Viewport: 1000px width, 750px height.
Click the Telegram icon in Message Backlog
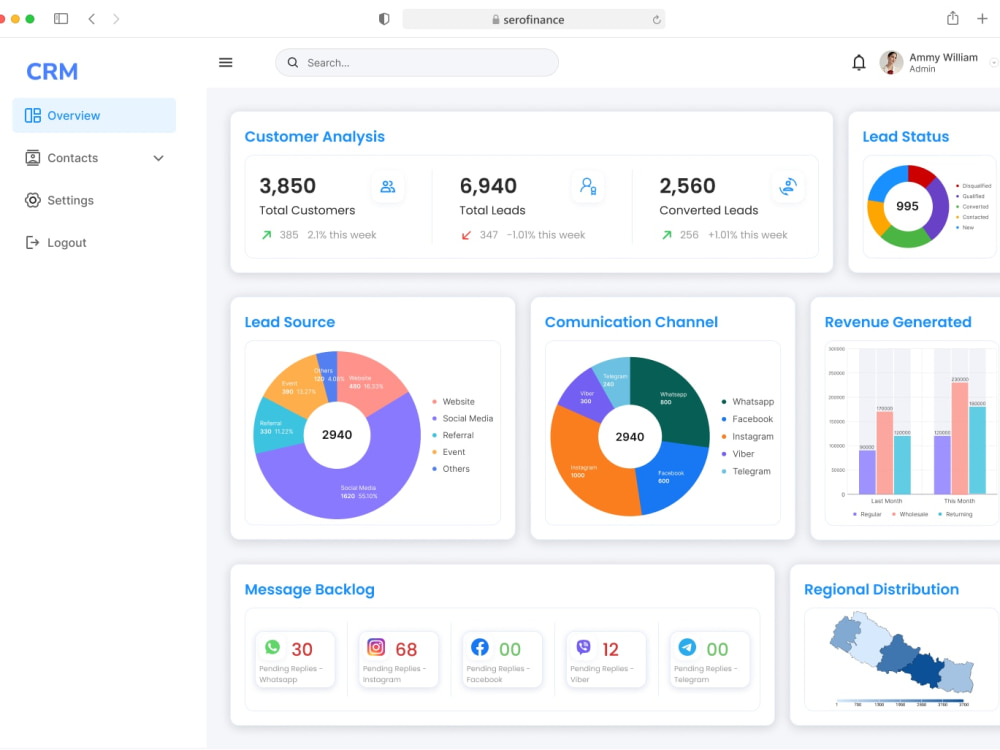(687, 647)
